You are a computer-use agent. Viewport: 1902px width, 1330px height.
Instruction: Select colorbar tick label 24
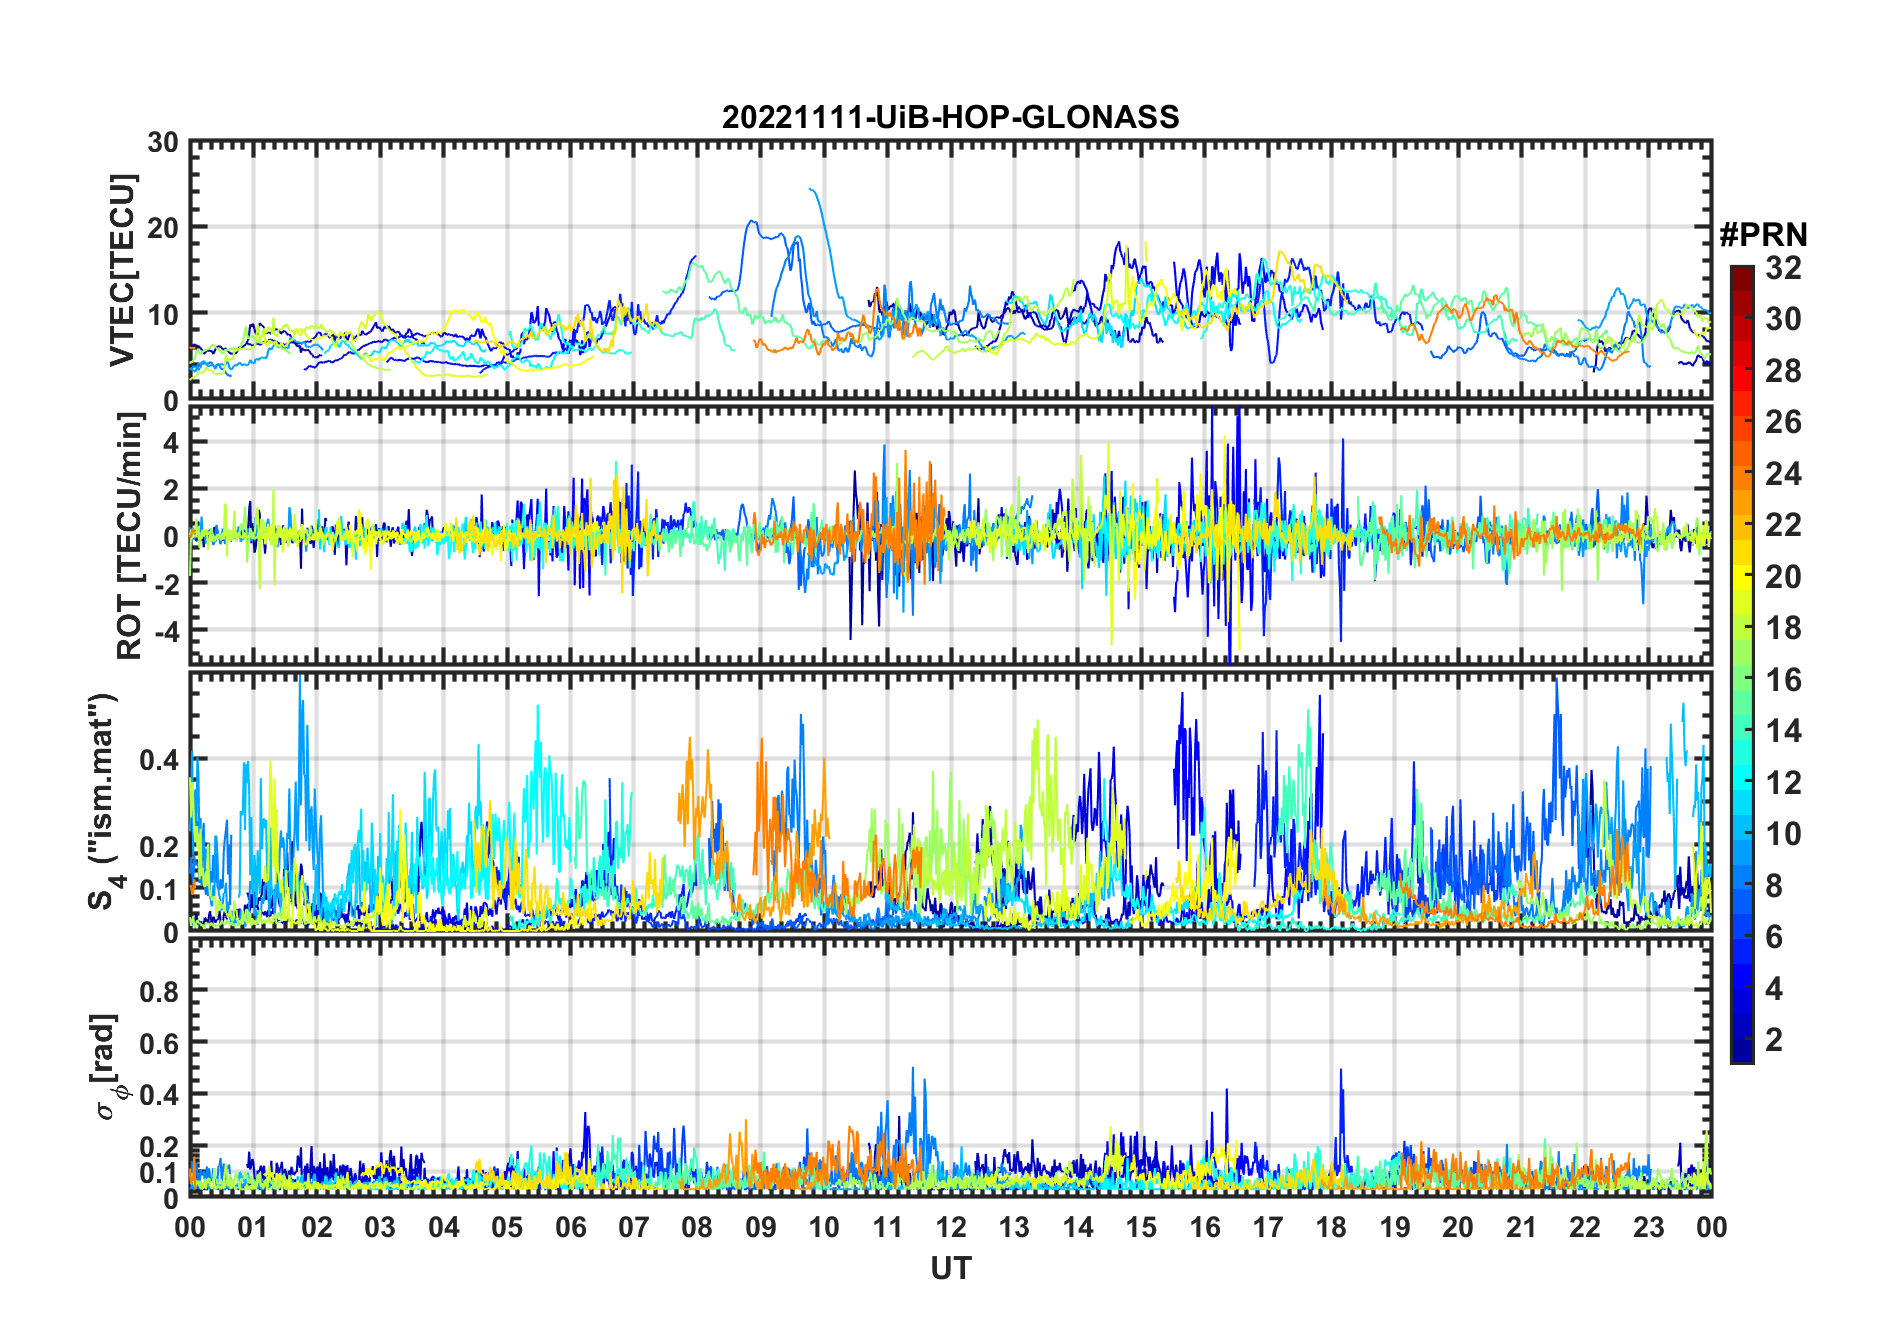click(1783, 474)
